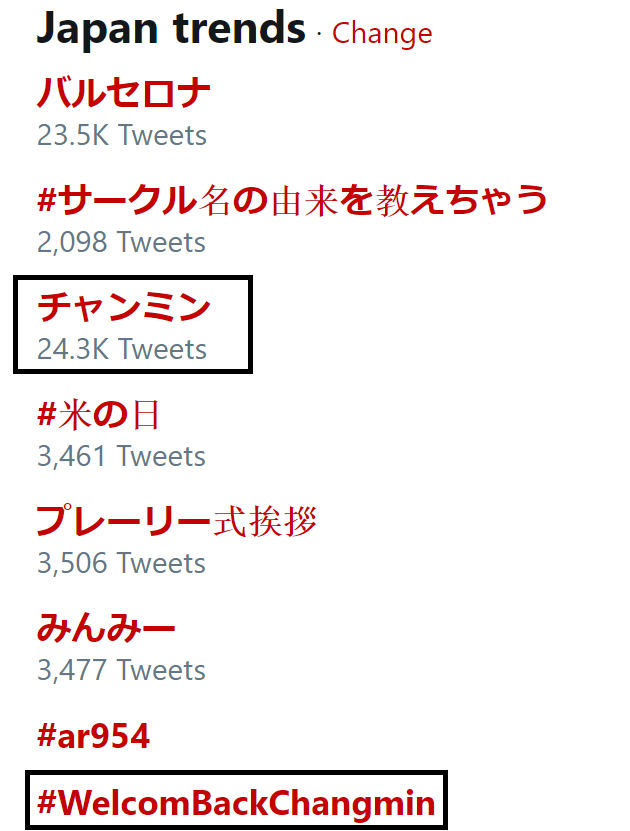630x831 pixels.
Task: Click the word 'Tweets' beside 23.5K
Action: point(163,135)
